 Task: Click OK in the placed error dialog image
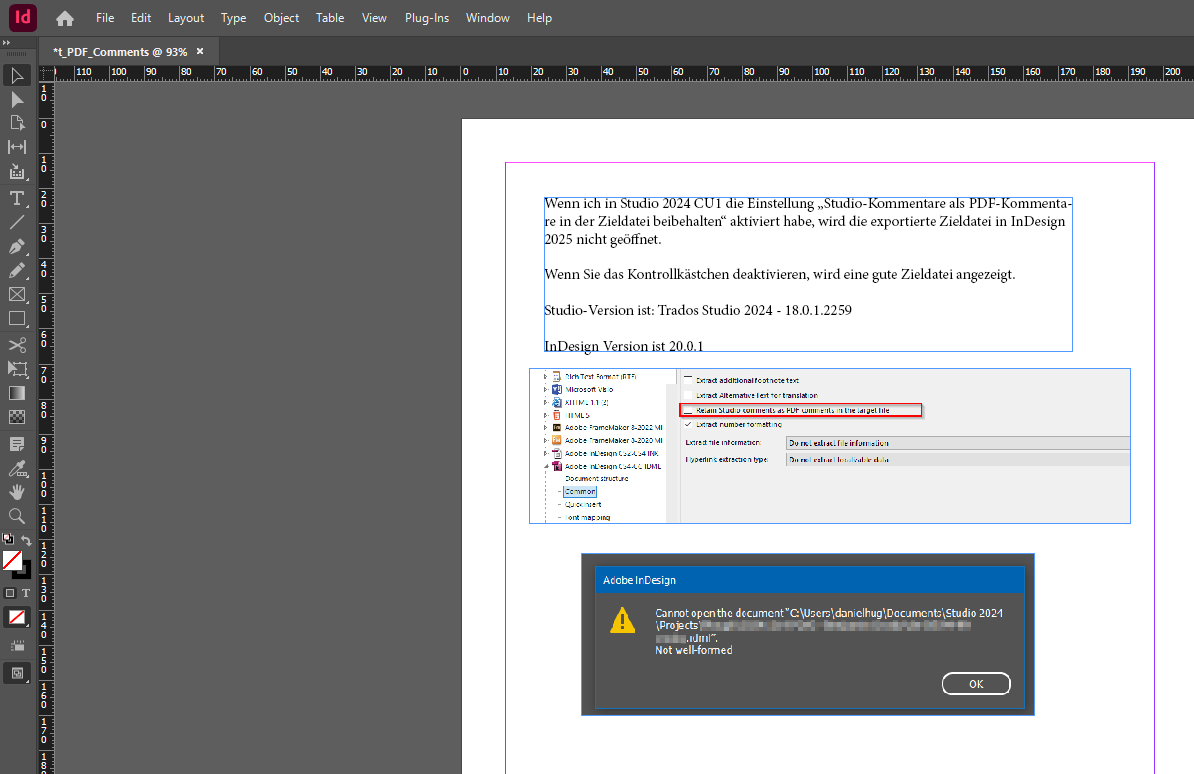pyautogui.click(x=976, y=684)
